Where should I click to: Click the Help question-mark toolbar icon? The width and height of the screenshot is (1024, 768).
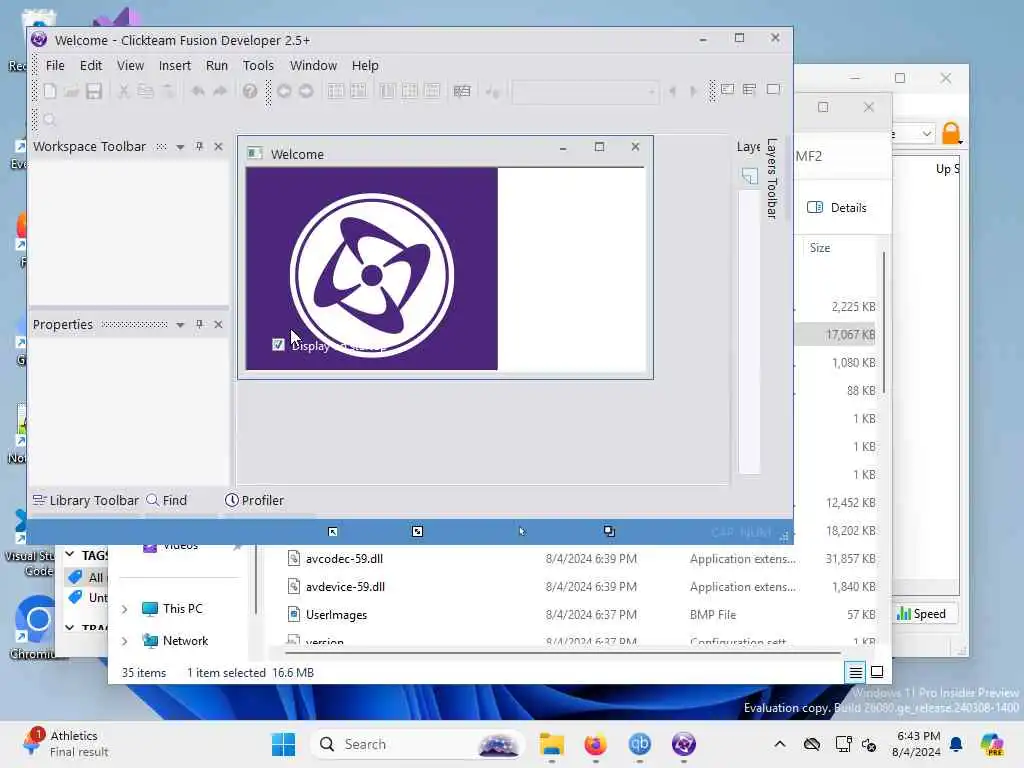pyautogui.click(x=249, y=91)
